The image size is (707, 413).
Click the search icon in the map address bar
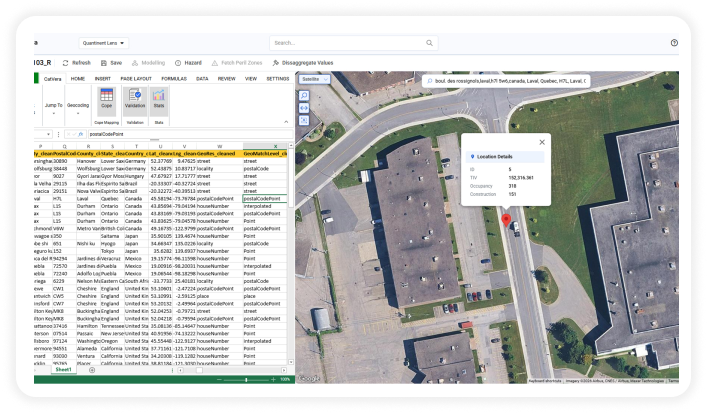coord(430,81)
